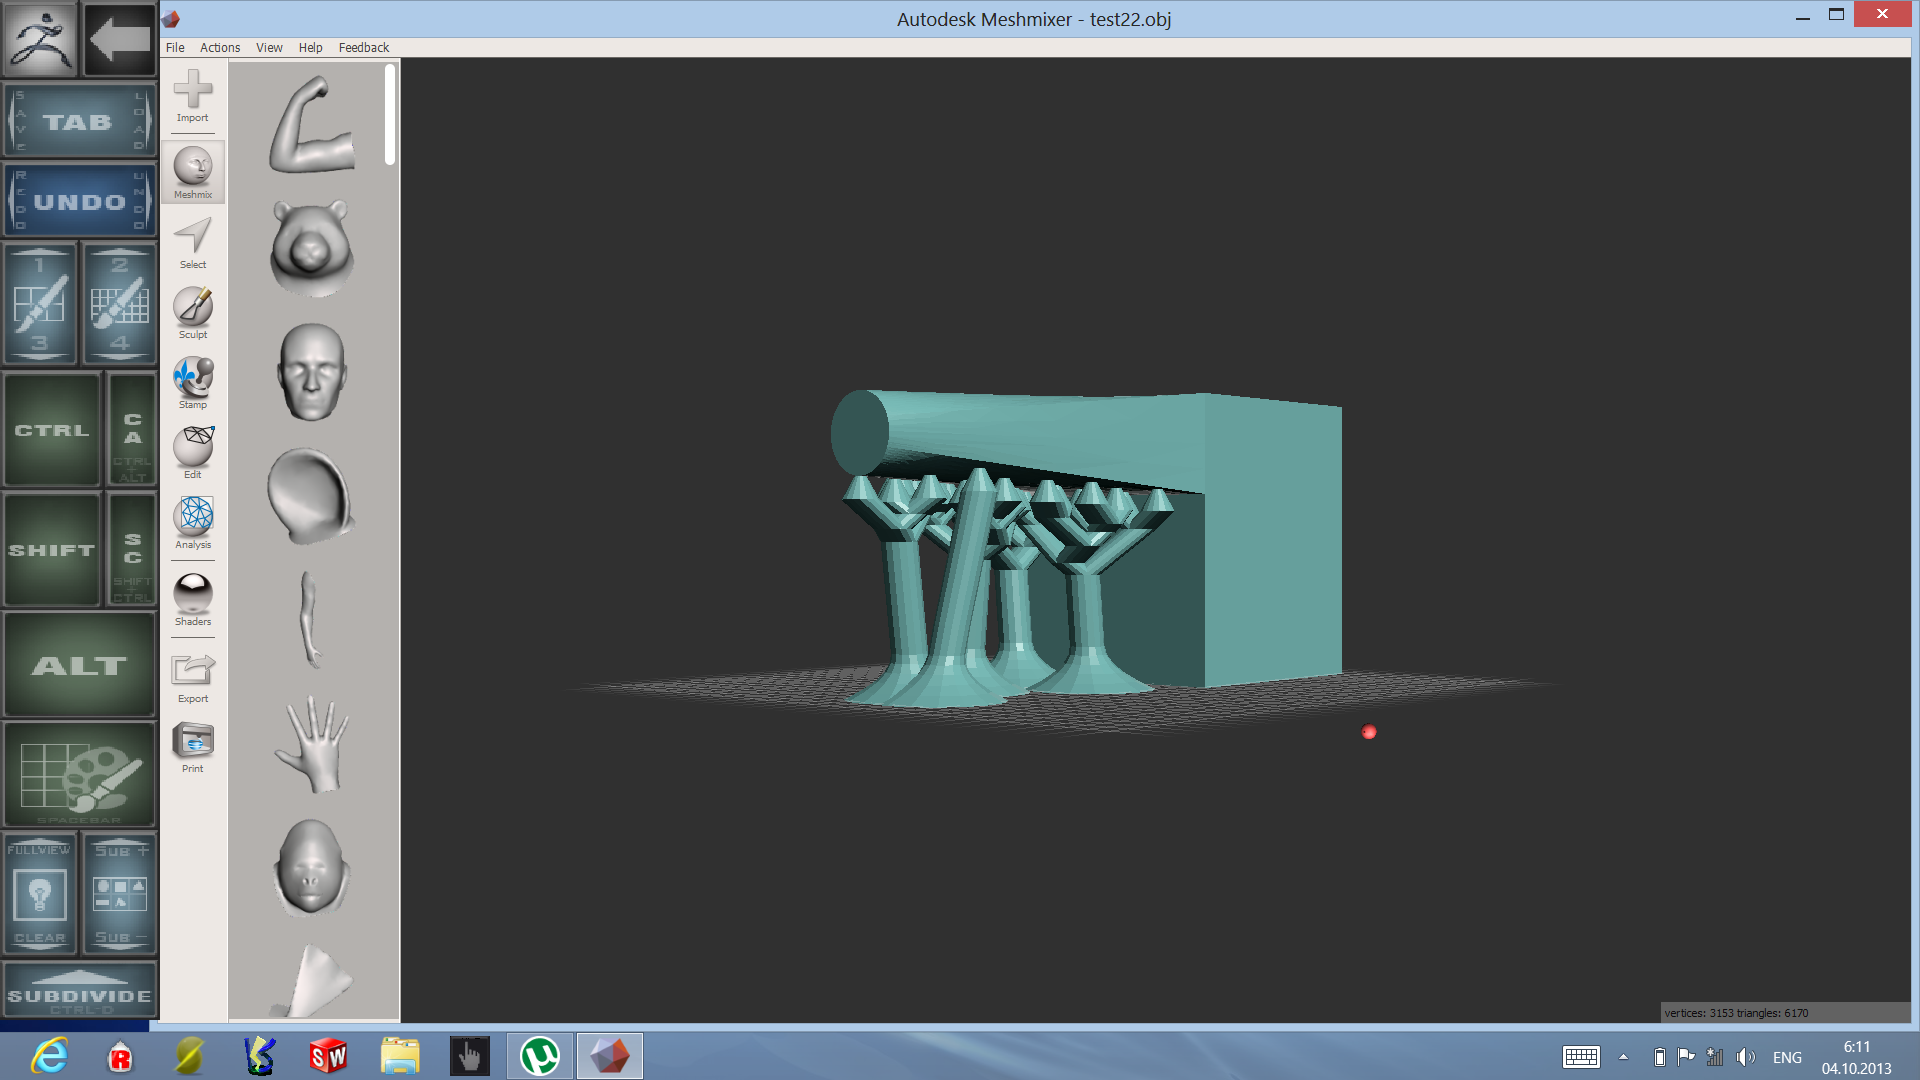Open the File menu

click(x=175, y=47)
